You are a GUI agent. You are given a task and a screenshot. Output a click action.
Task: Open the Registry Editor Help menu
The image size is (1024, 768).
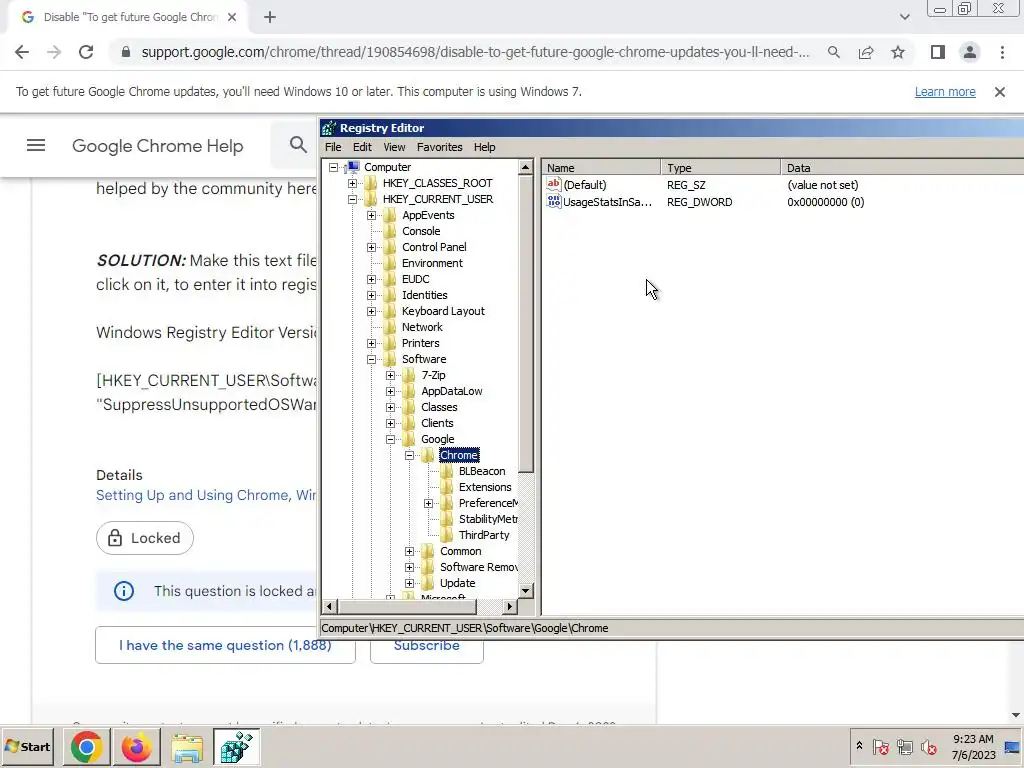point(485,147)
